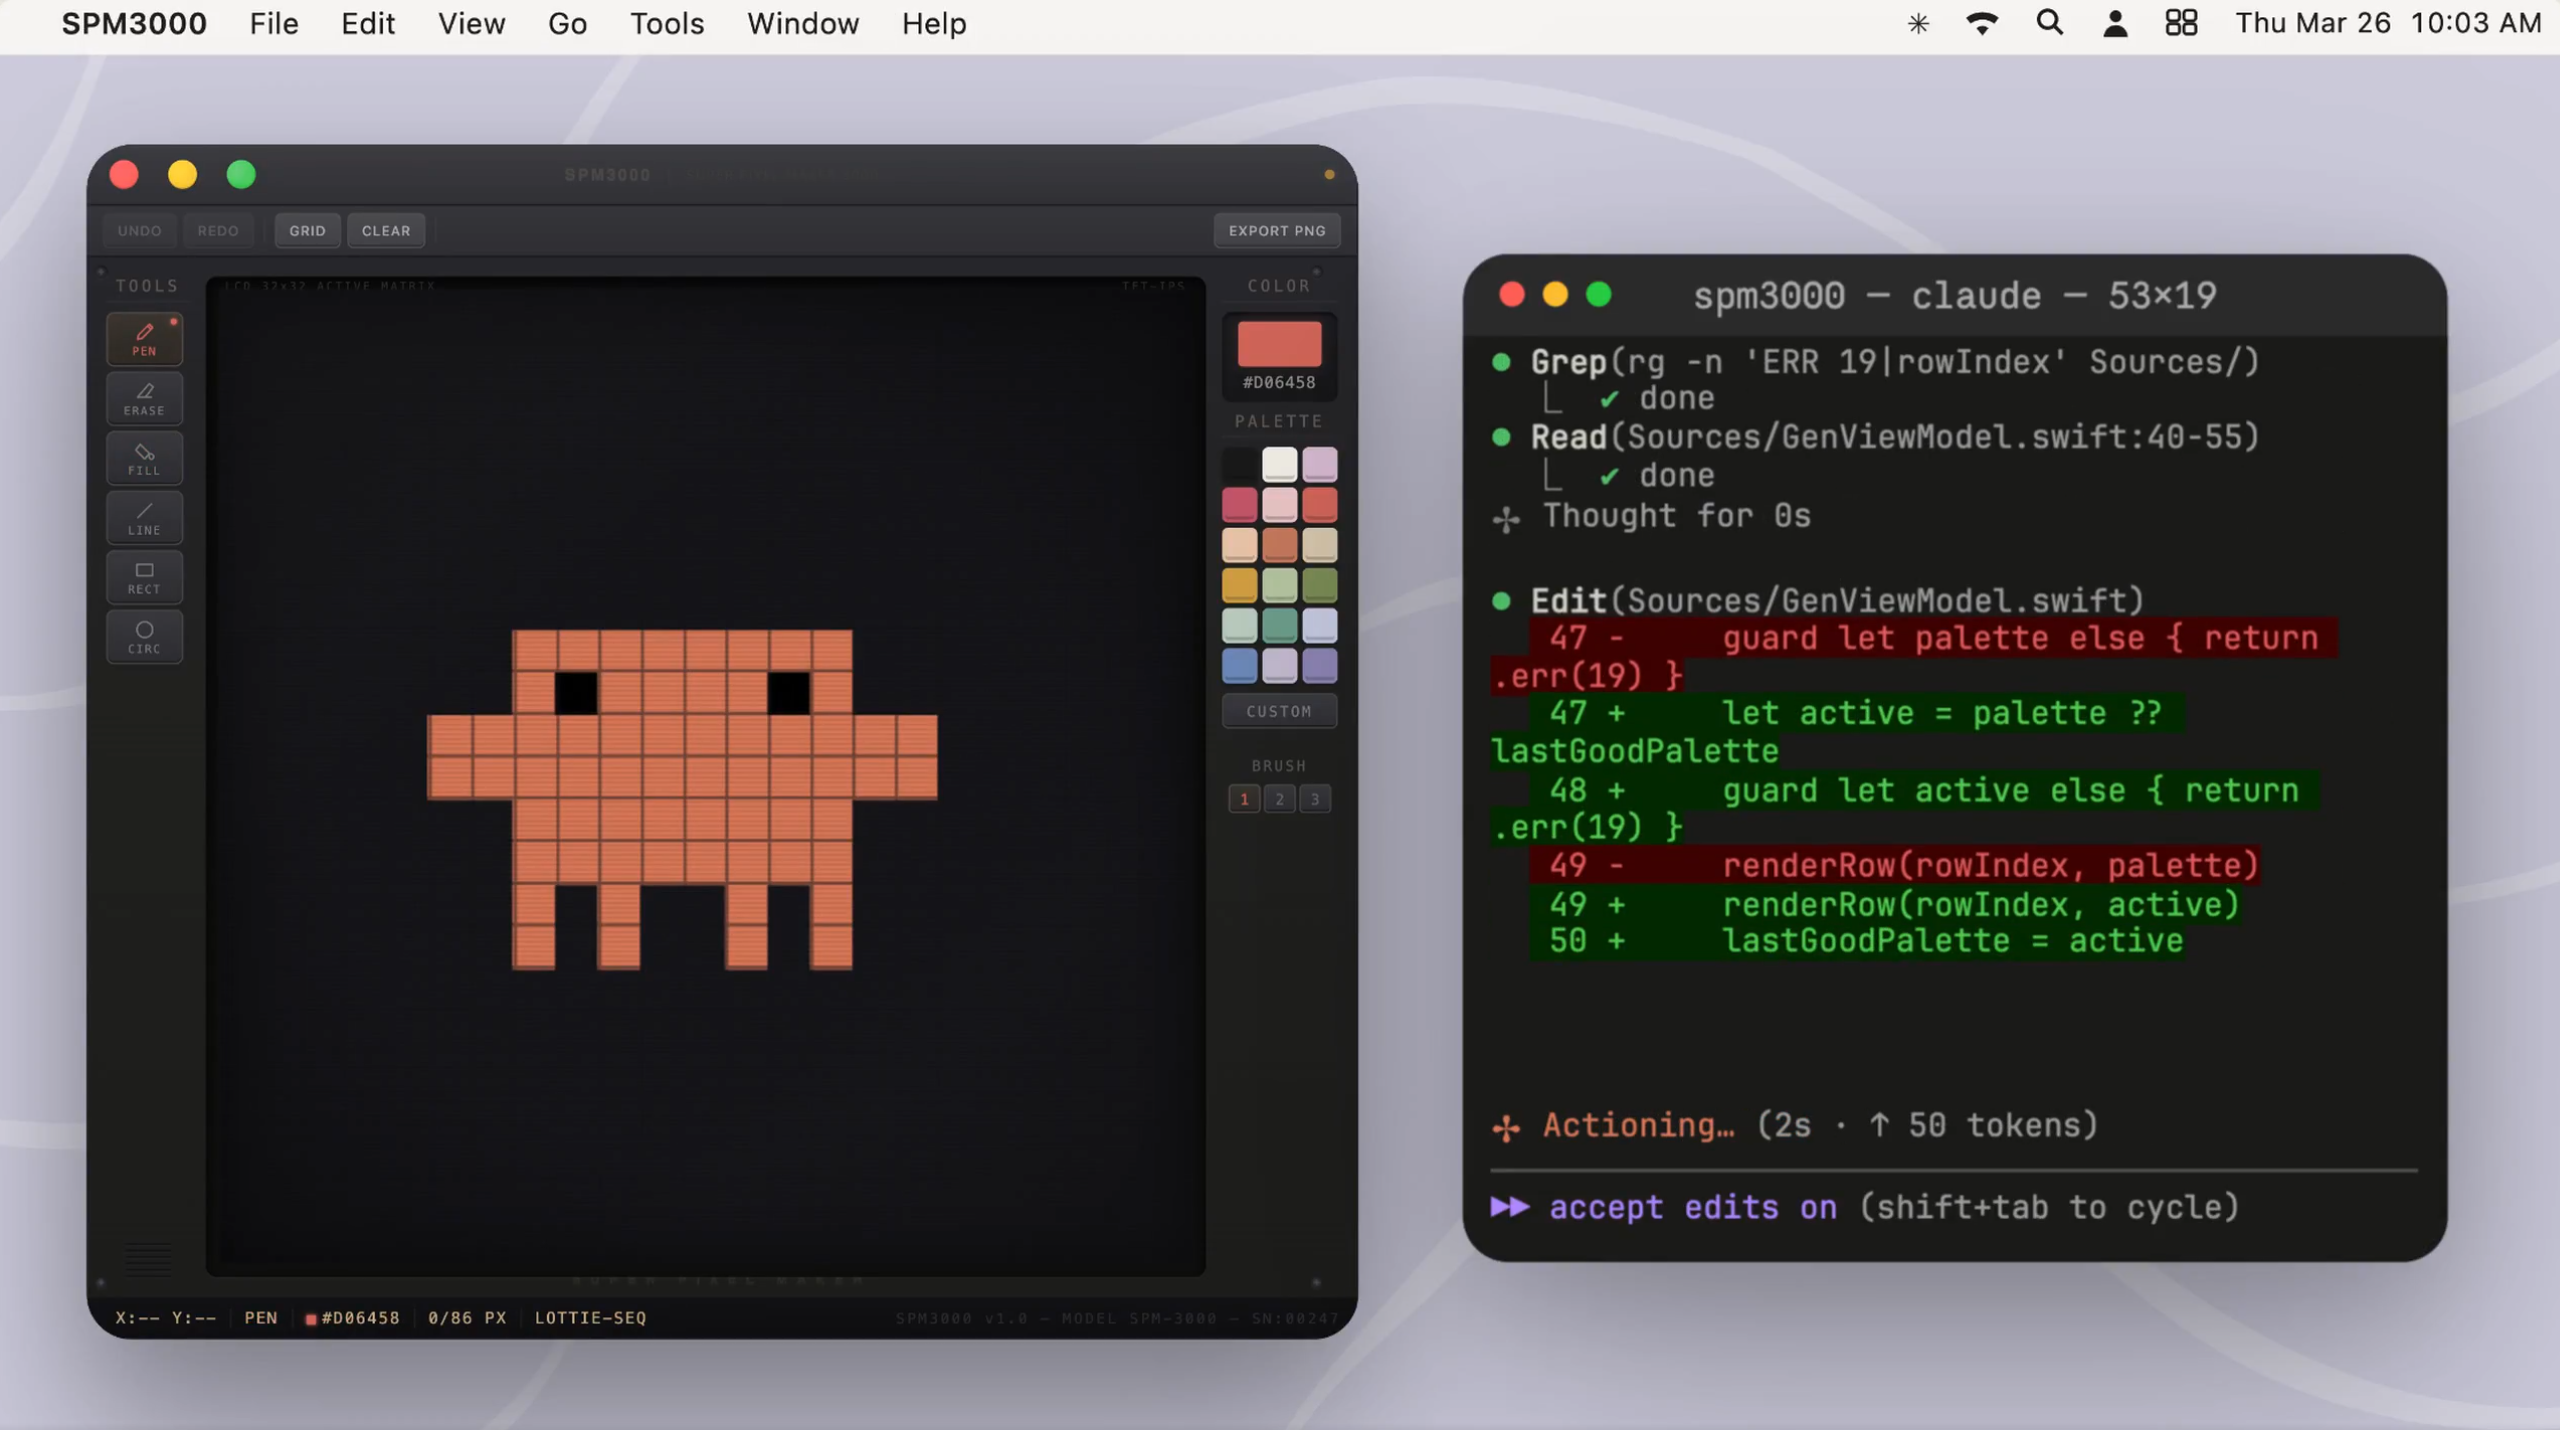Activate the Fill bucket tool
Viewport: 2560px width, 1430px height.
coord(144,458)
